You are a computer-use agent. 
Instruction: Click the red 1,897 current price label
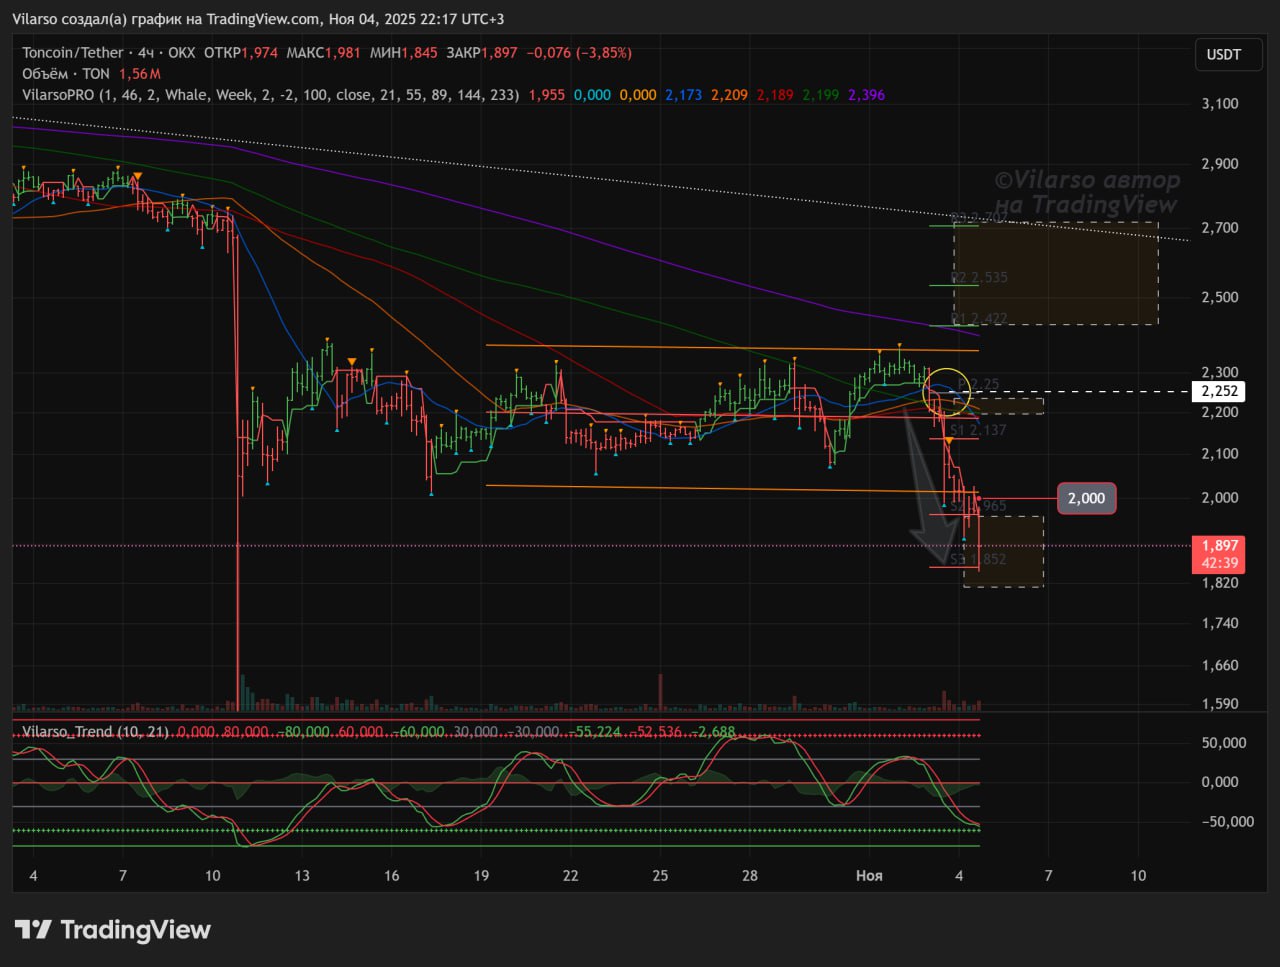[x=1219, y=553]
